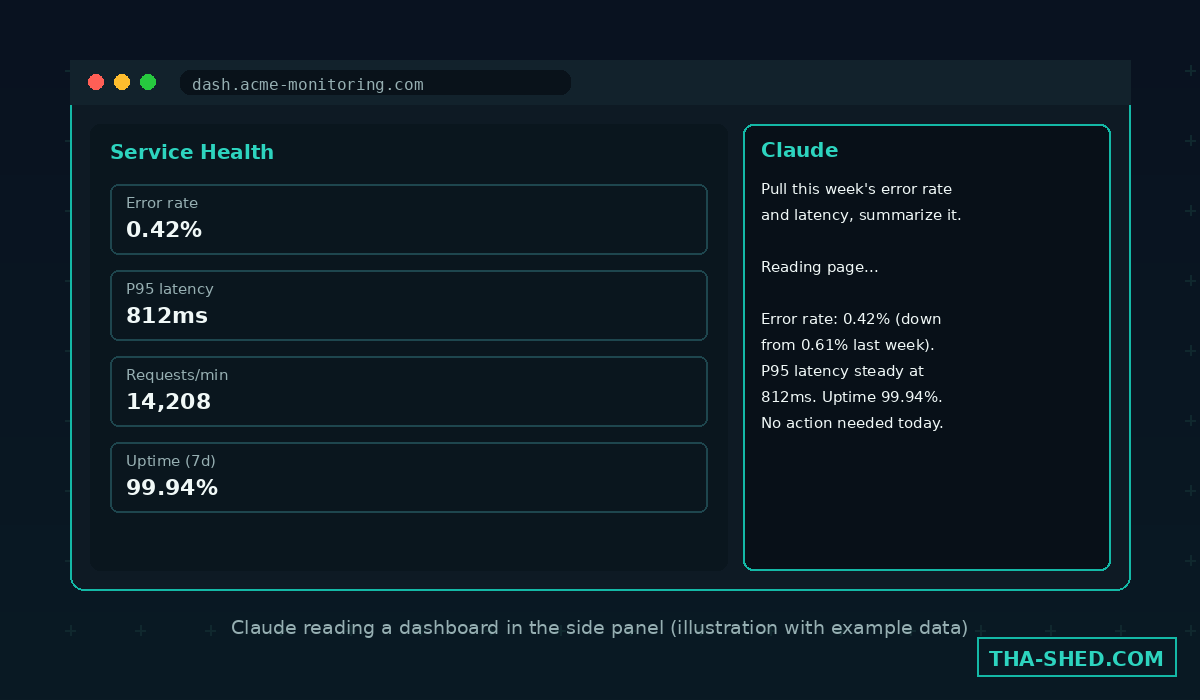Click the "and latency, summarize it." line

coord(861,215)
